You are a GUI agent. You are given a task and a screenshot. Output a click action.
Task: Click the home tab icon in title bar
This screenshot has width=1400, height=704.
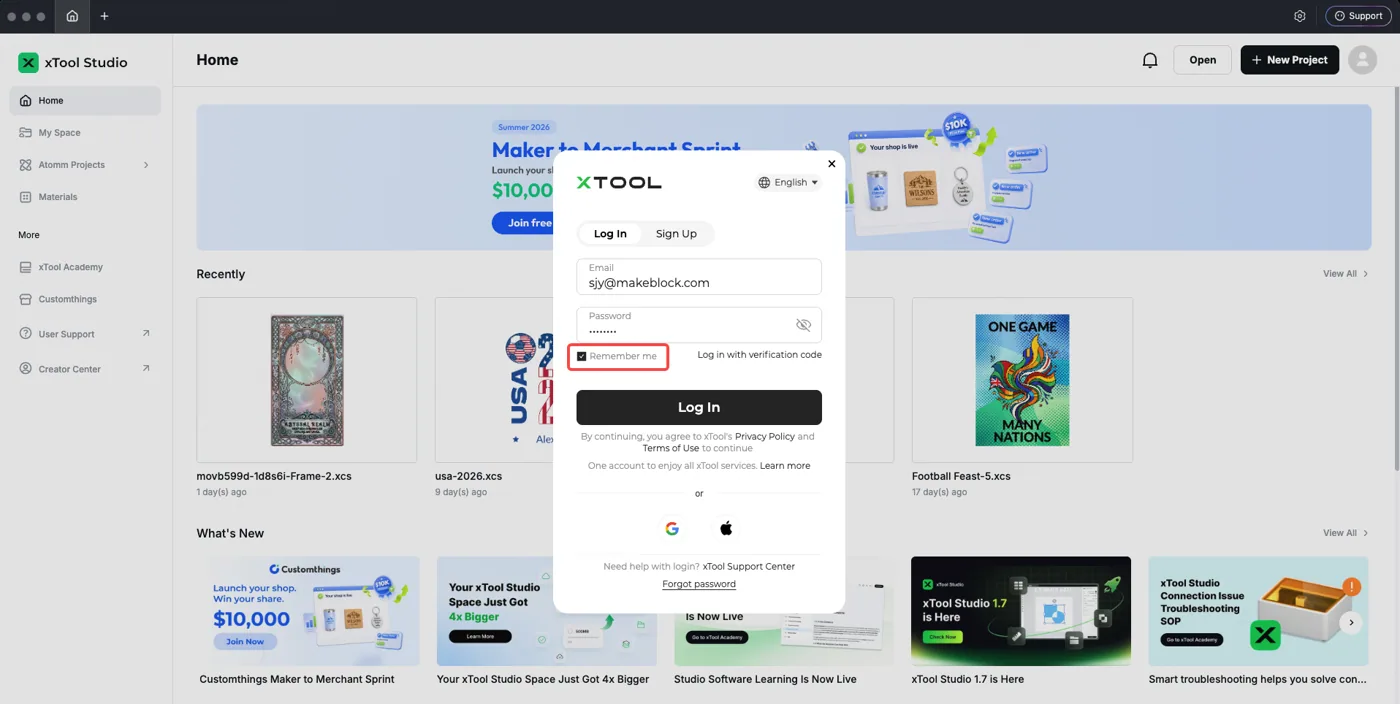coord(72,16)
